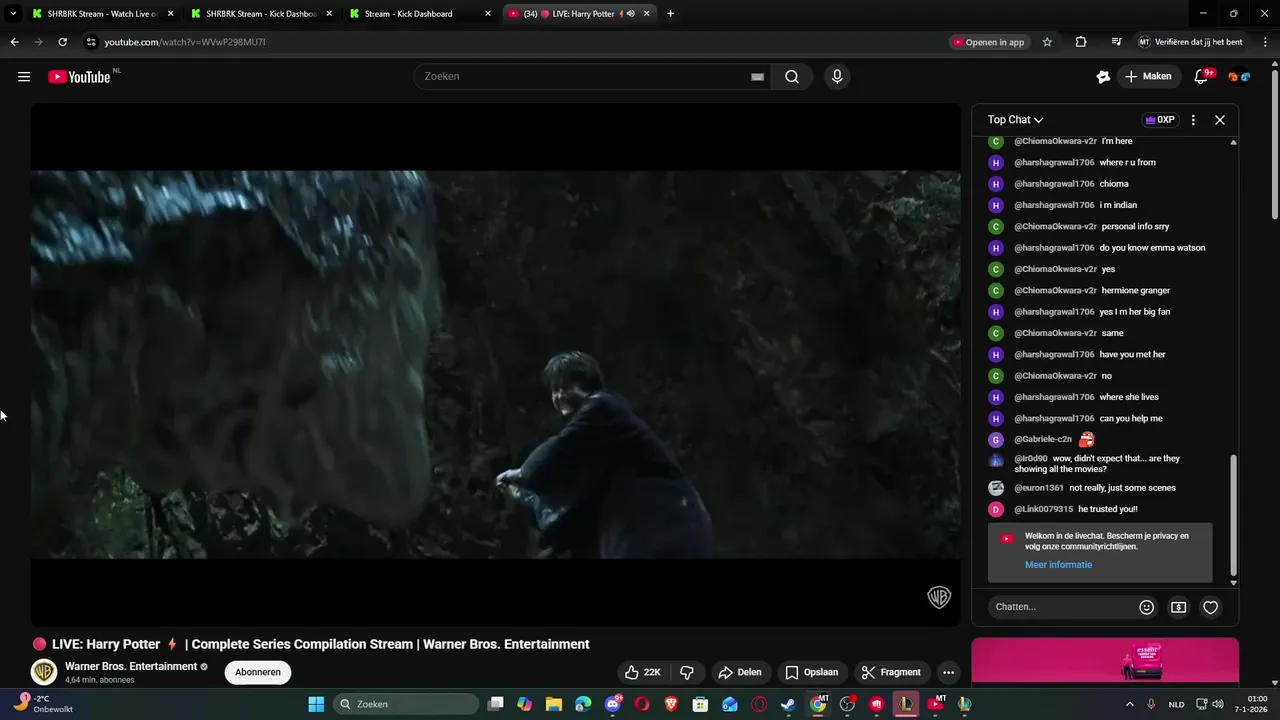Viewport: 1280px width, 720px height.
Task: Switch to first SHRBRK Stream Watch Live tab
Action: 102,14
